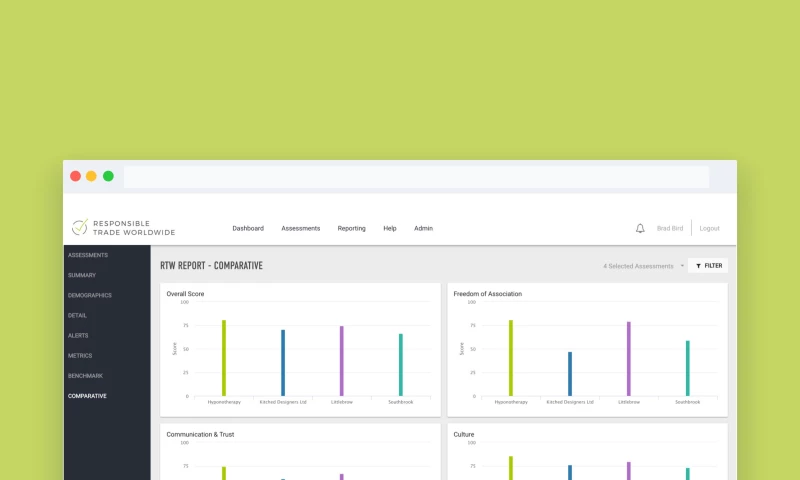Open the Admin section
Screen dimensions: 800x480
pos(423,228)
